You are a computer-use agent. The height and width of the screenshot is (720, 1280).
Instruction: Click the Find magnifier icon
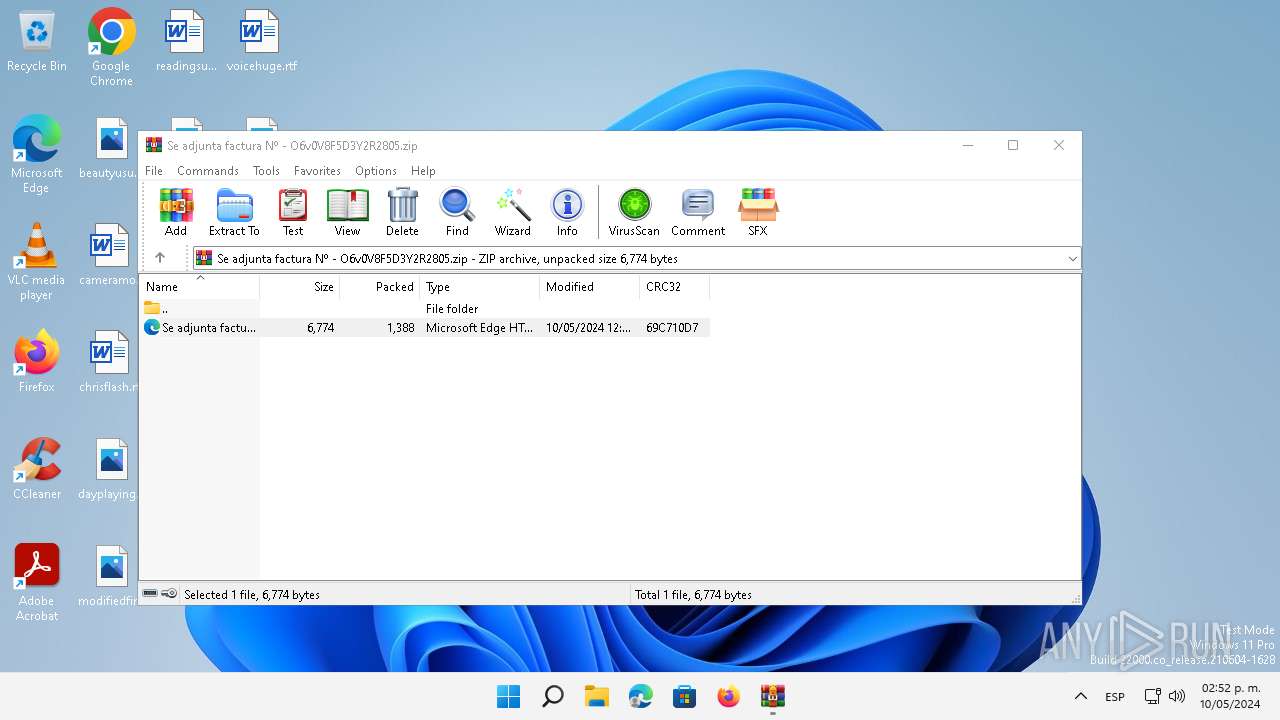click(457, 213)
